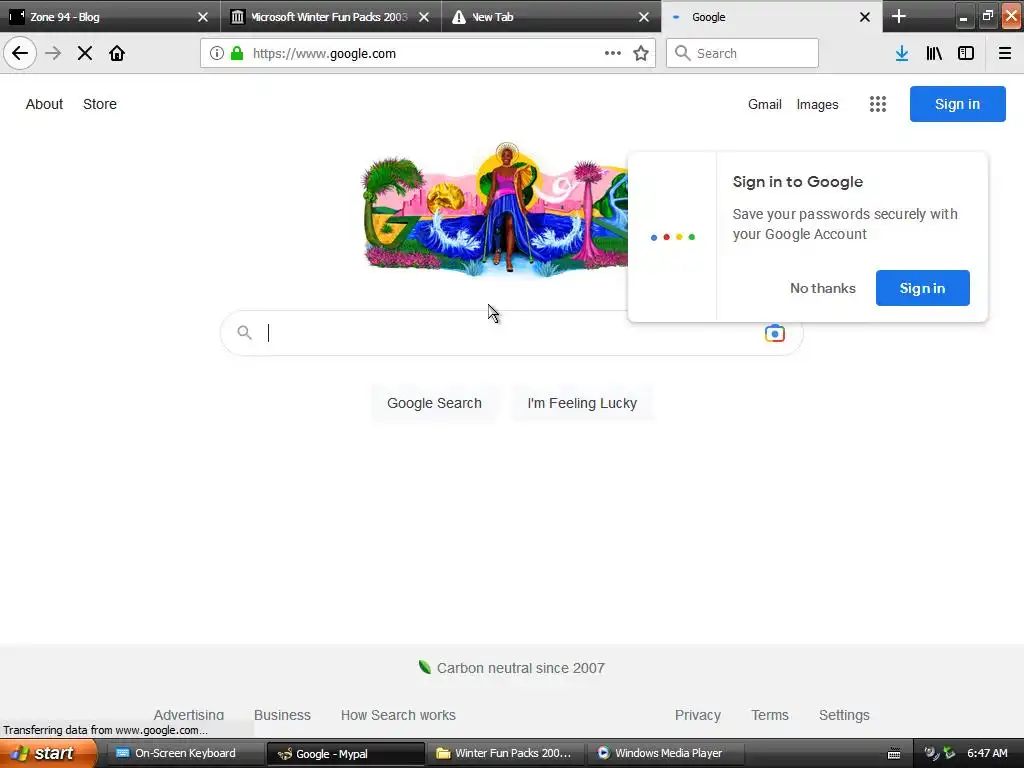Click I'm Feeling Lucky button

click(x=582, y=403)
